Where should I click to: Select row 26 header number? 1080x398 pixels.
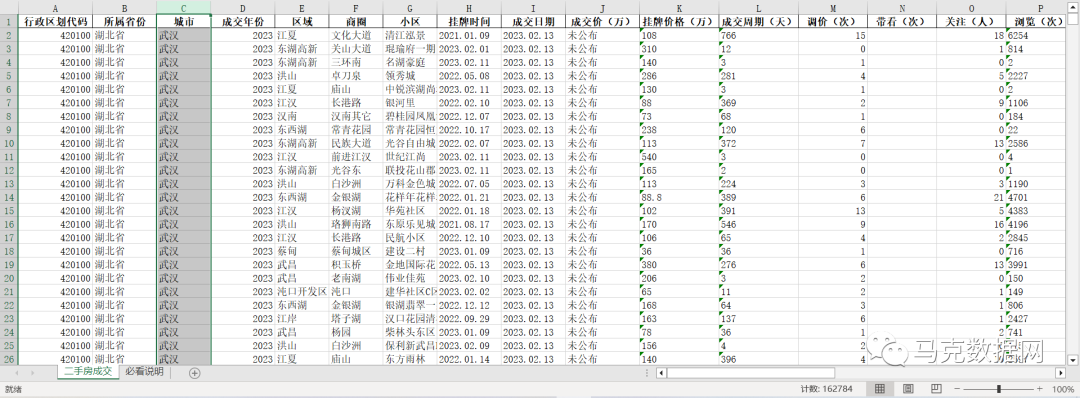[8, 359]
